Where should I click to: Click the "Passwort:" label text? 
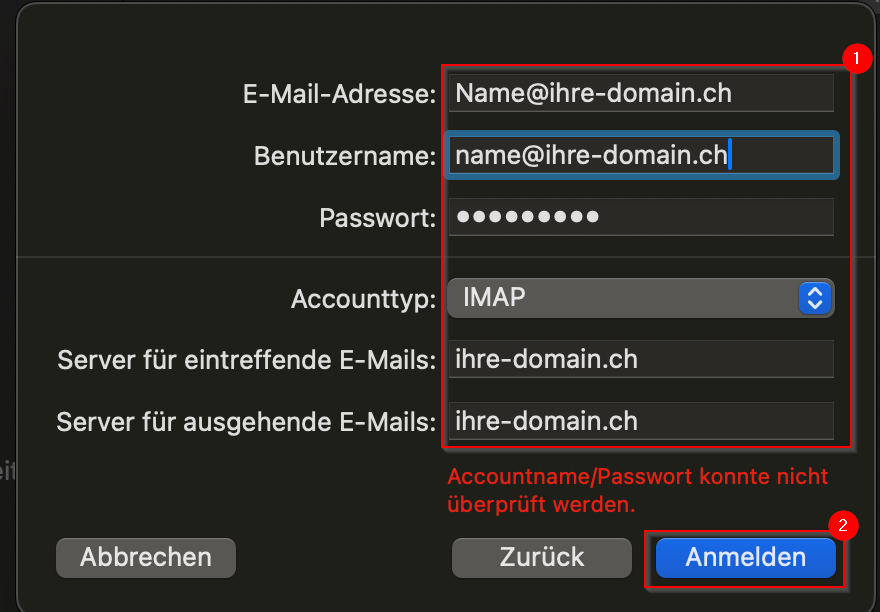[x=378, y=218]
